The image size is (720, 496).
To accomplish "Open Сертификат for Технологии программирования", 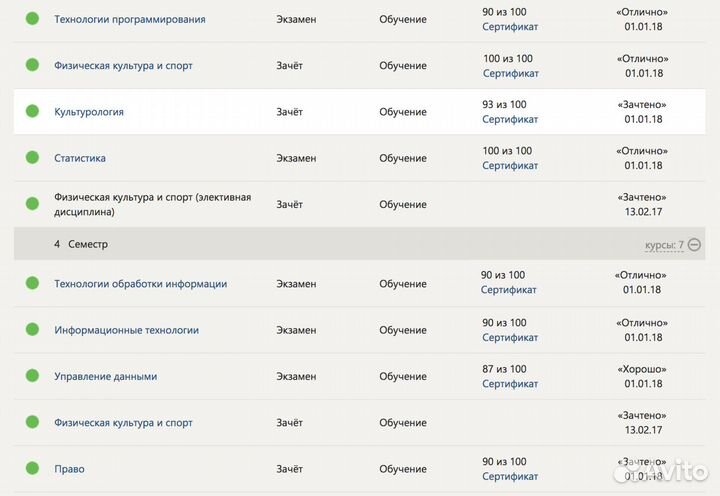I will click(x=510, y=27).
